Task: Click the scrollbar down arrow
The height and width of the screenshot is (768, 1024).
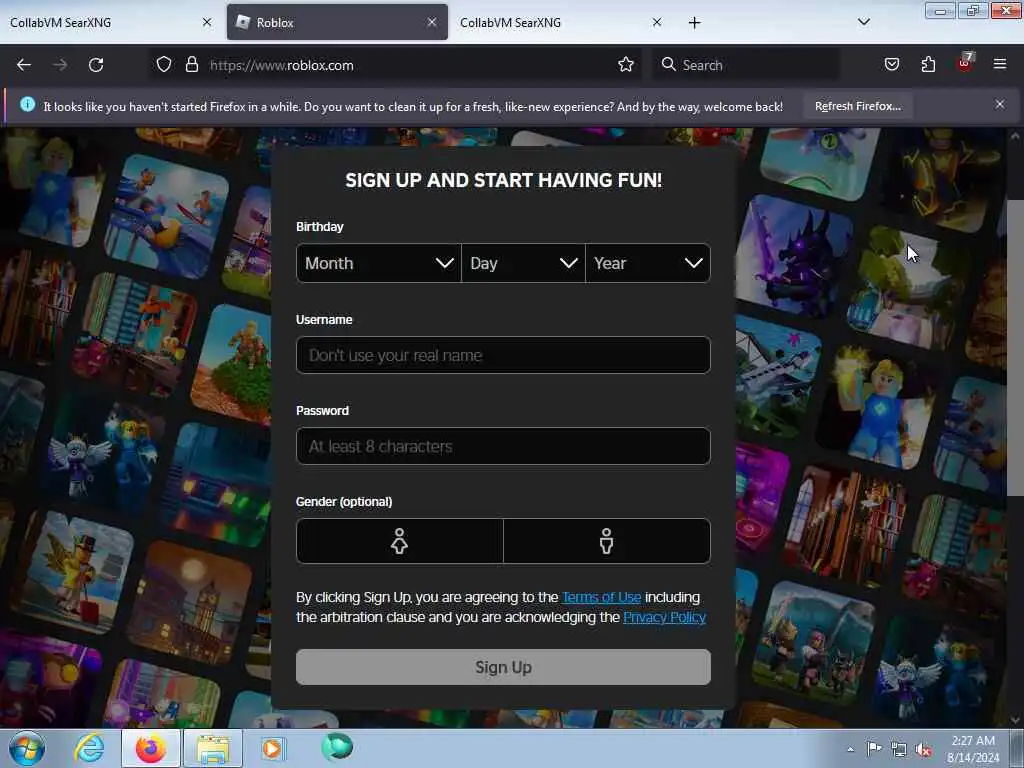Action: click(1014, 720)
